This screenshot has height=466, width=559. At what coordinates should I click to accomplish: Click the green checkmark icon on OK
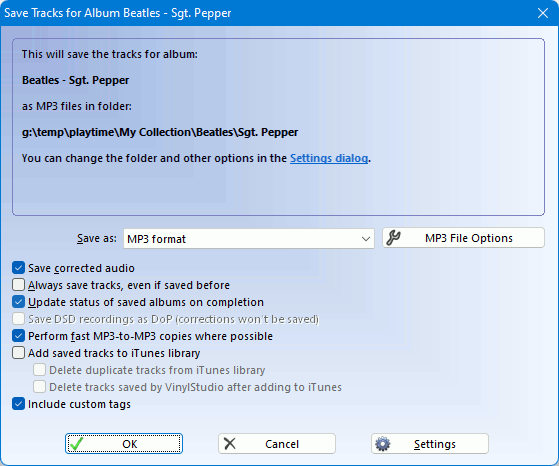coord(77,444)
